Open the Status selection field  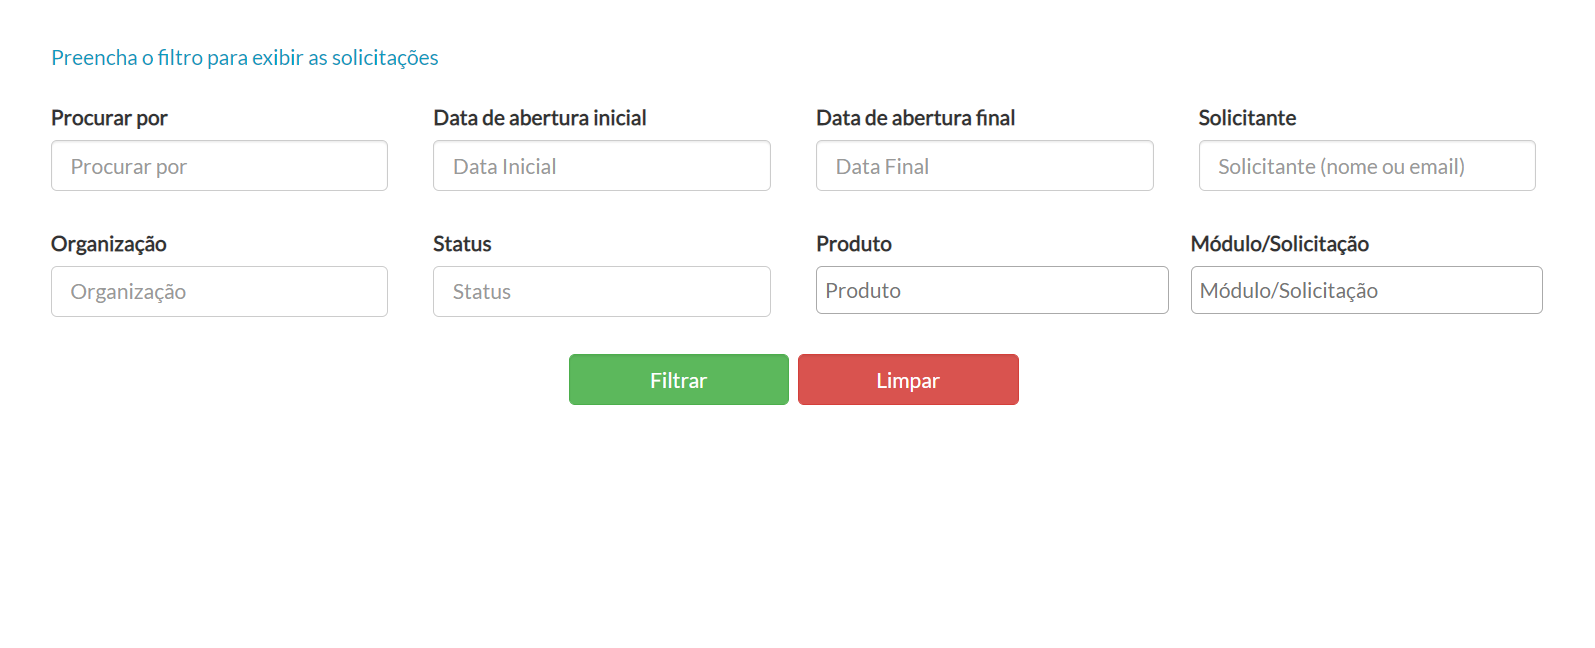pos(600,291)
